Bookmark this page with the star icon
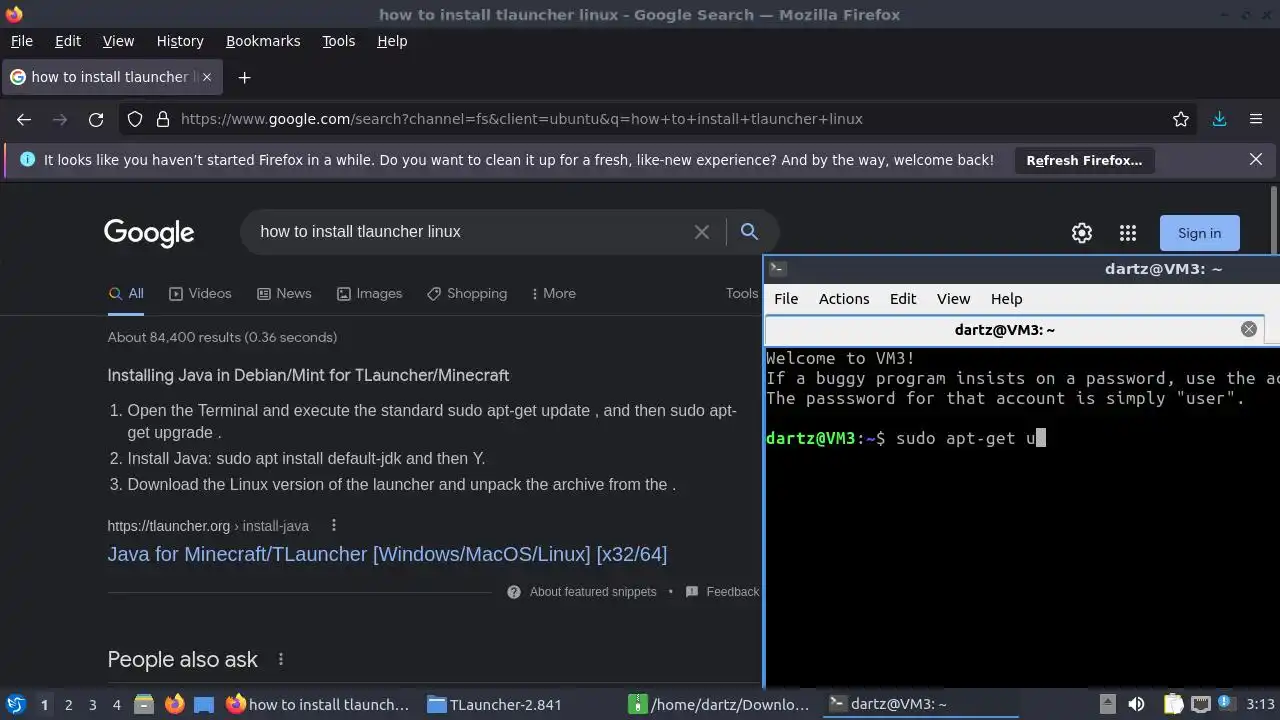 [x=1181, y=119]
